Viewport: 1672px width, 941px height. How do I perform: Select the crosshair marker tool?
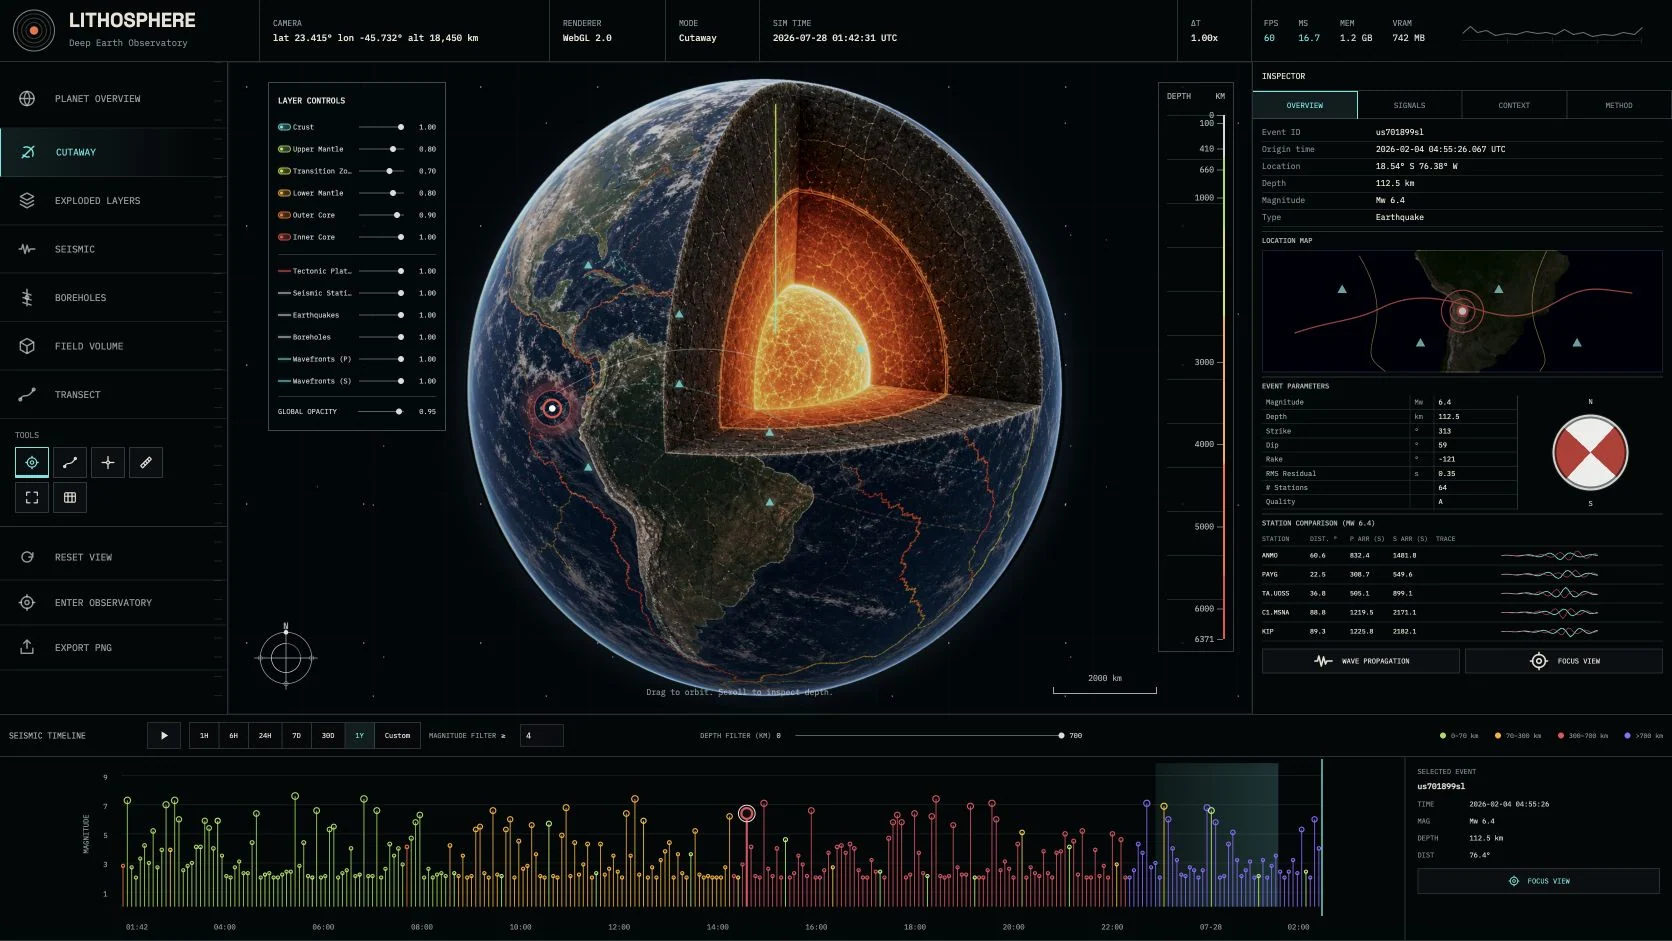click(108, 462)
